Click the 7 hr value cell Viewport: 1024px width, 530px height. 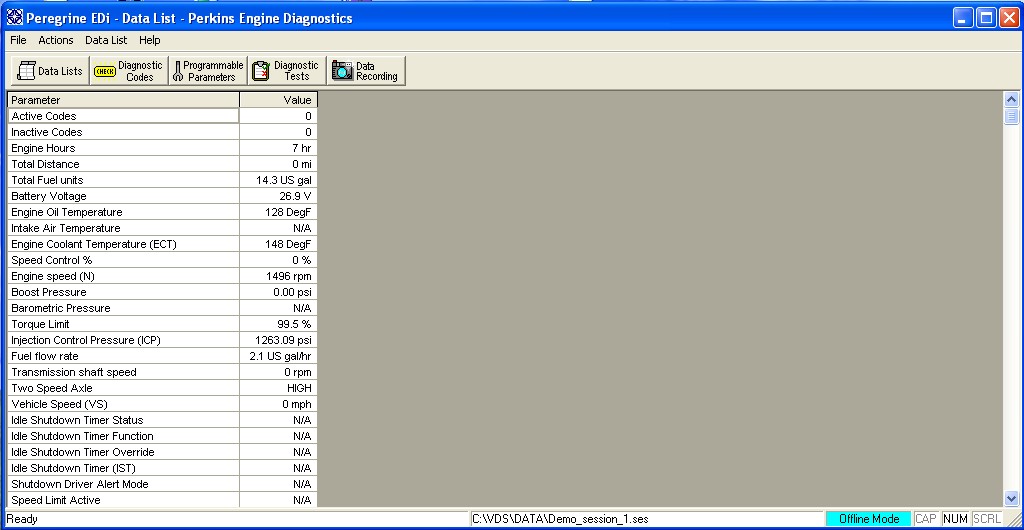(279, 148)
